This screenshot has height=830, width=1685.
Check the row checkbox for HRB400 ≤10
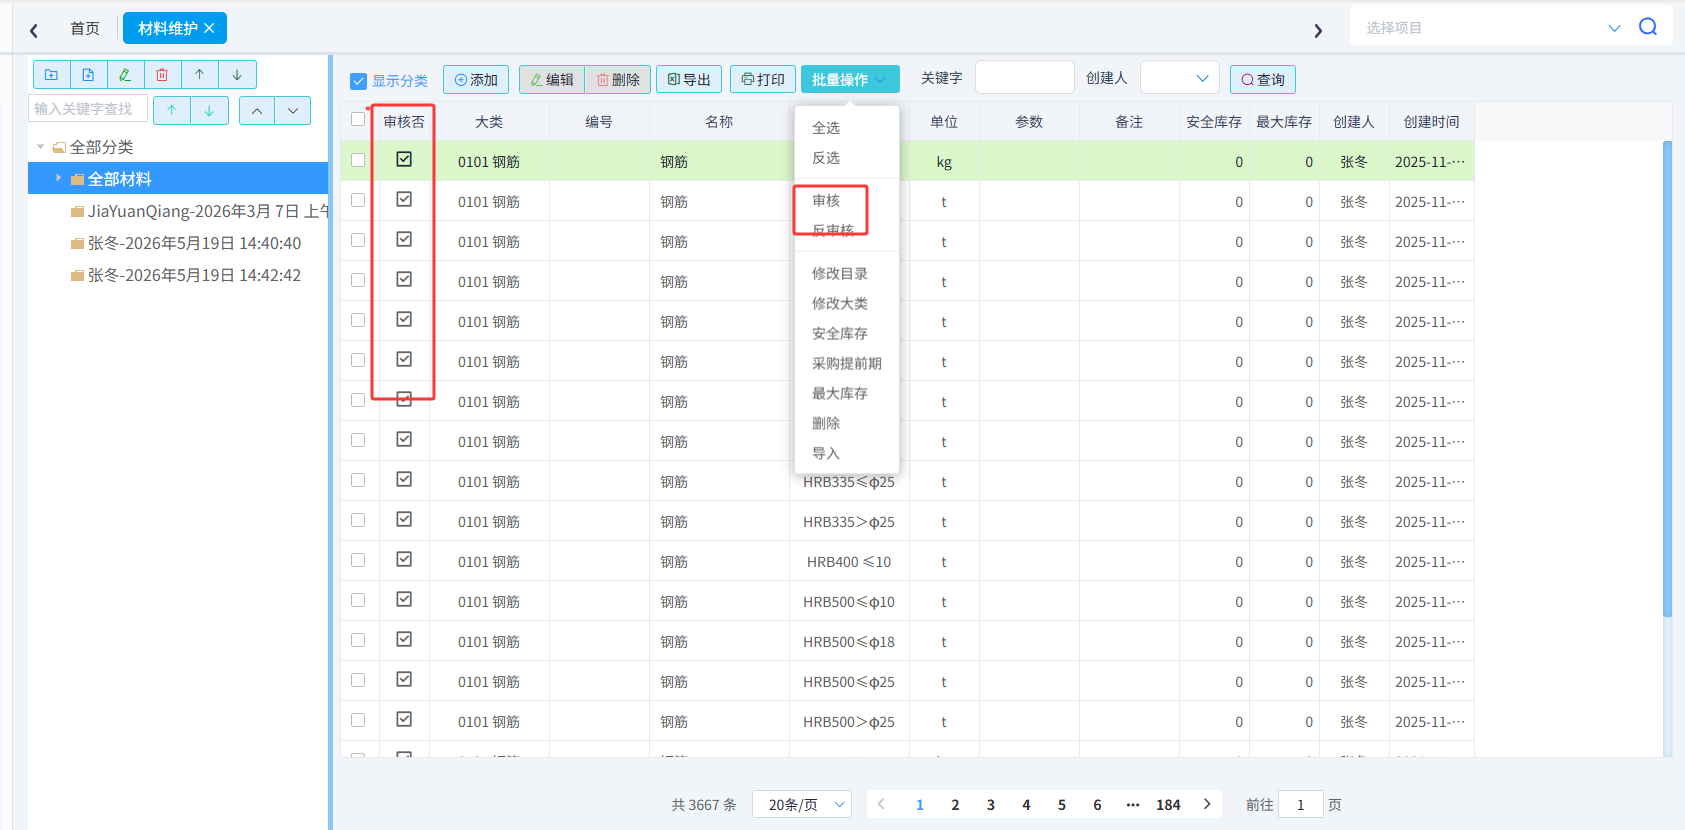(x=358, y=560)
